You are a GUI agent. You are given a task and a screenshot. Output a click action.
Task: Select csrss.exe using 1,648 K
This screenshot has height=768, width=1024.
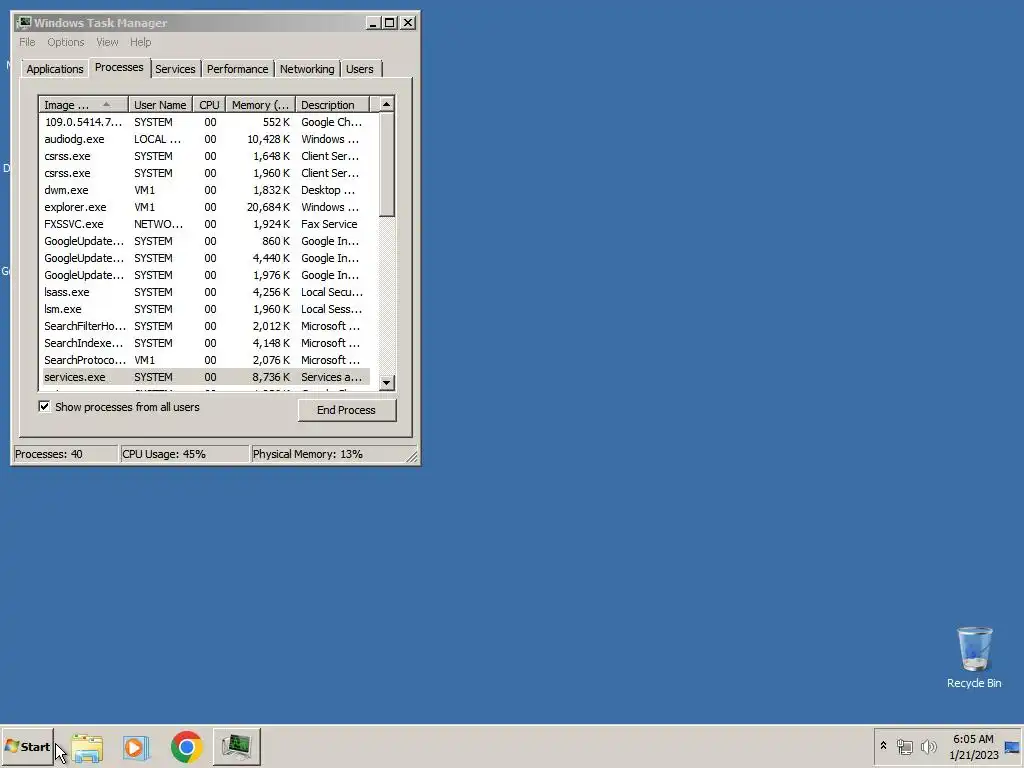(206, 156)
